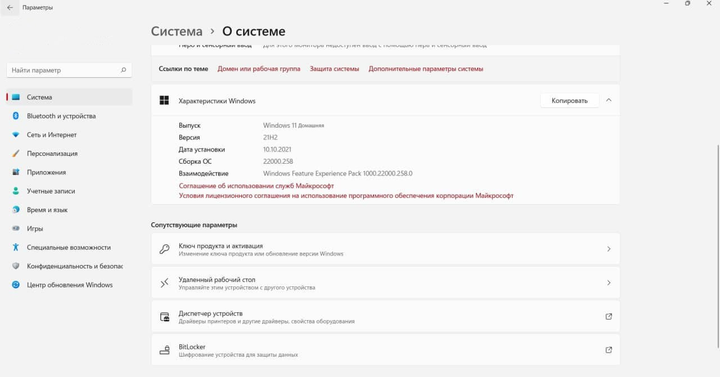Click the BitLocker lock drive icon
The height and width of the screenshot is (377, 720).
pos(164,350)
